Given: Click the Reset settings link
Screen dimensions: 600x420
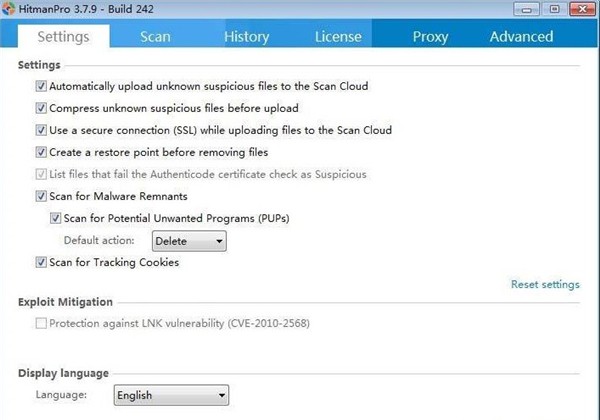Looking at the screenshot, I should coord(545,284).
